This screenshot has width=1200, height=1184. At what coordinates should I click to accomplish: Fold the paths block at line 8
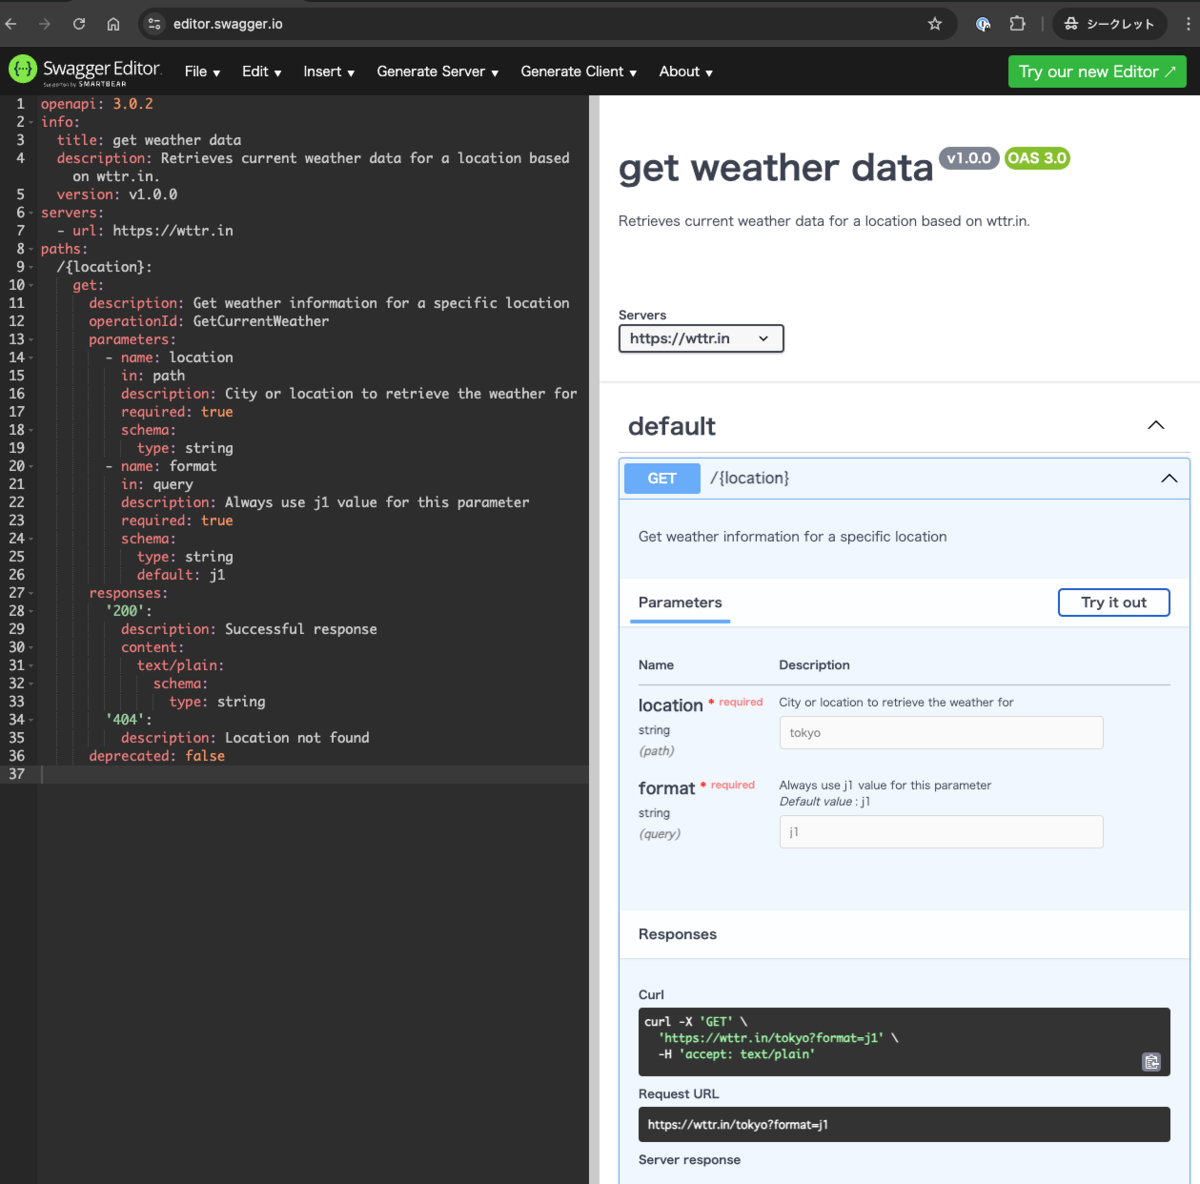click(x=31, y=249)
